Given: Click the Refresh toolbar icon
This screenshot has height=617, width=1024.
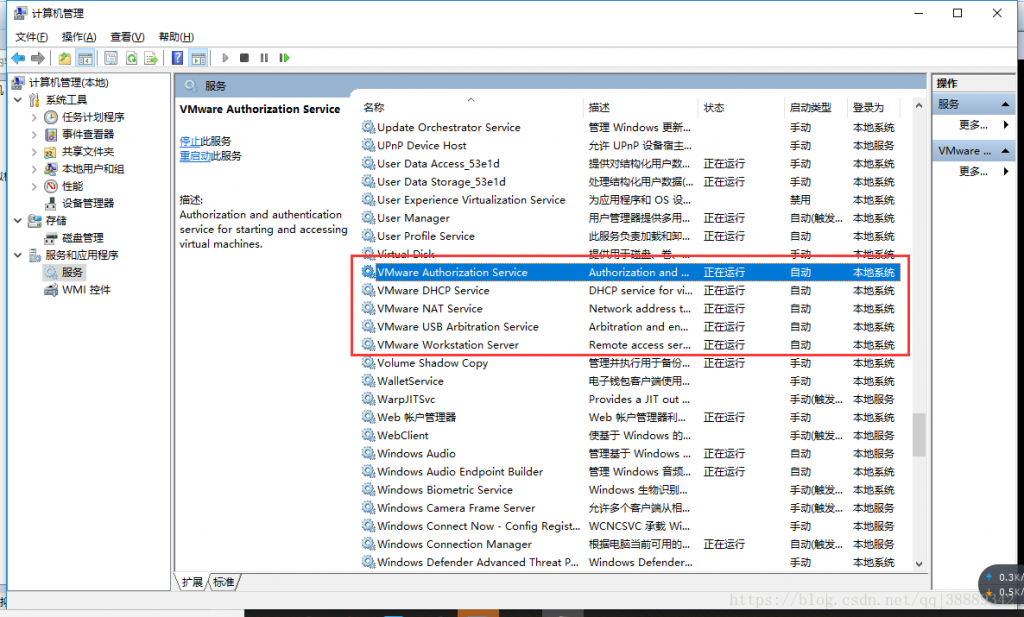Looking at the screenshot, I should [x=131, y=58].
